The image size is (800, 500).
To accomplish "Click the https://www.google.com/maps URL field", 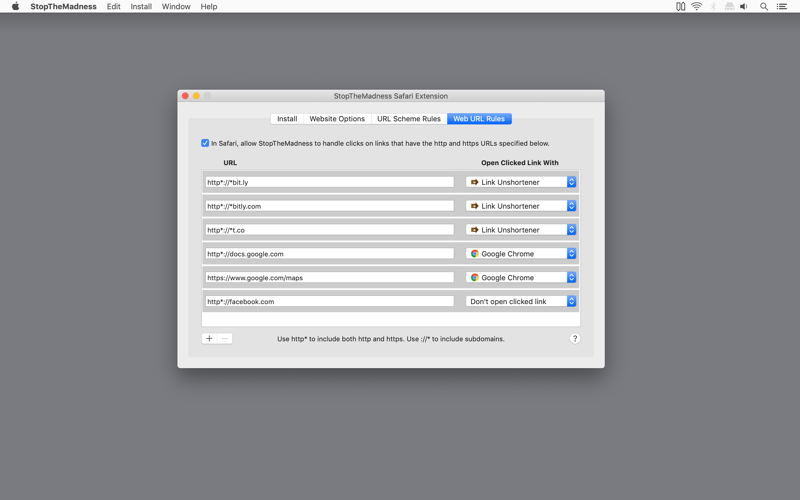I will tap(330, 278).
